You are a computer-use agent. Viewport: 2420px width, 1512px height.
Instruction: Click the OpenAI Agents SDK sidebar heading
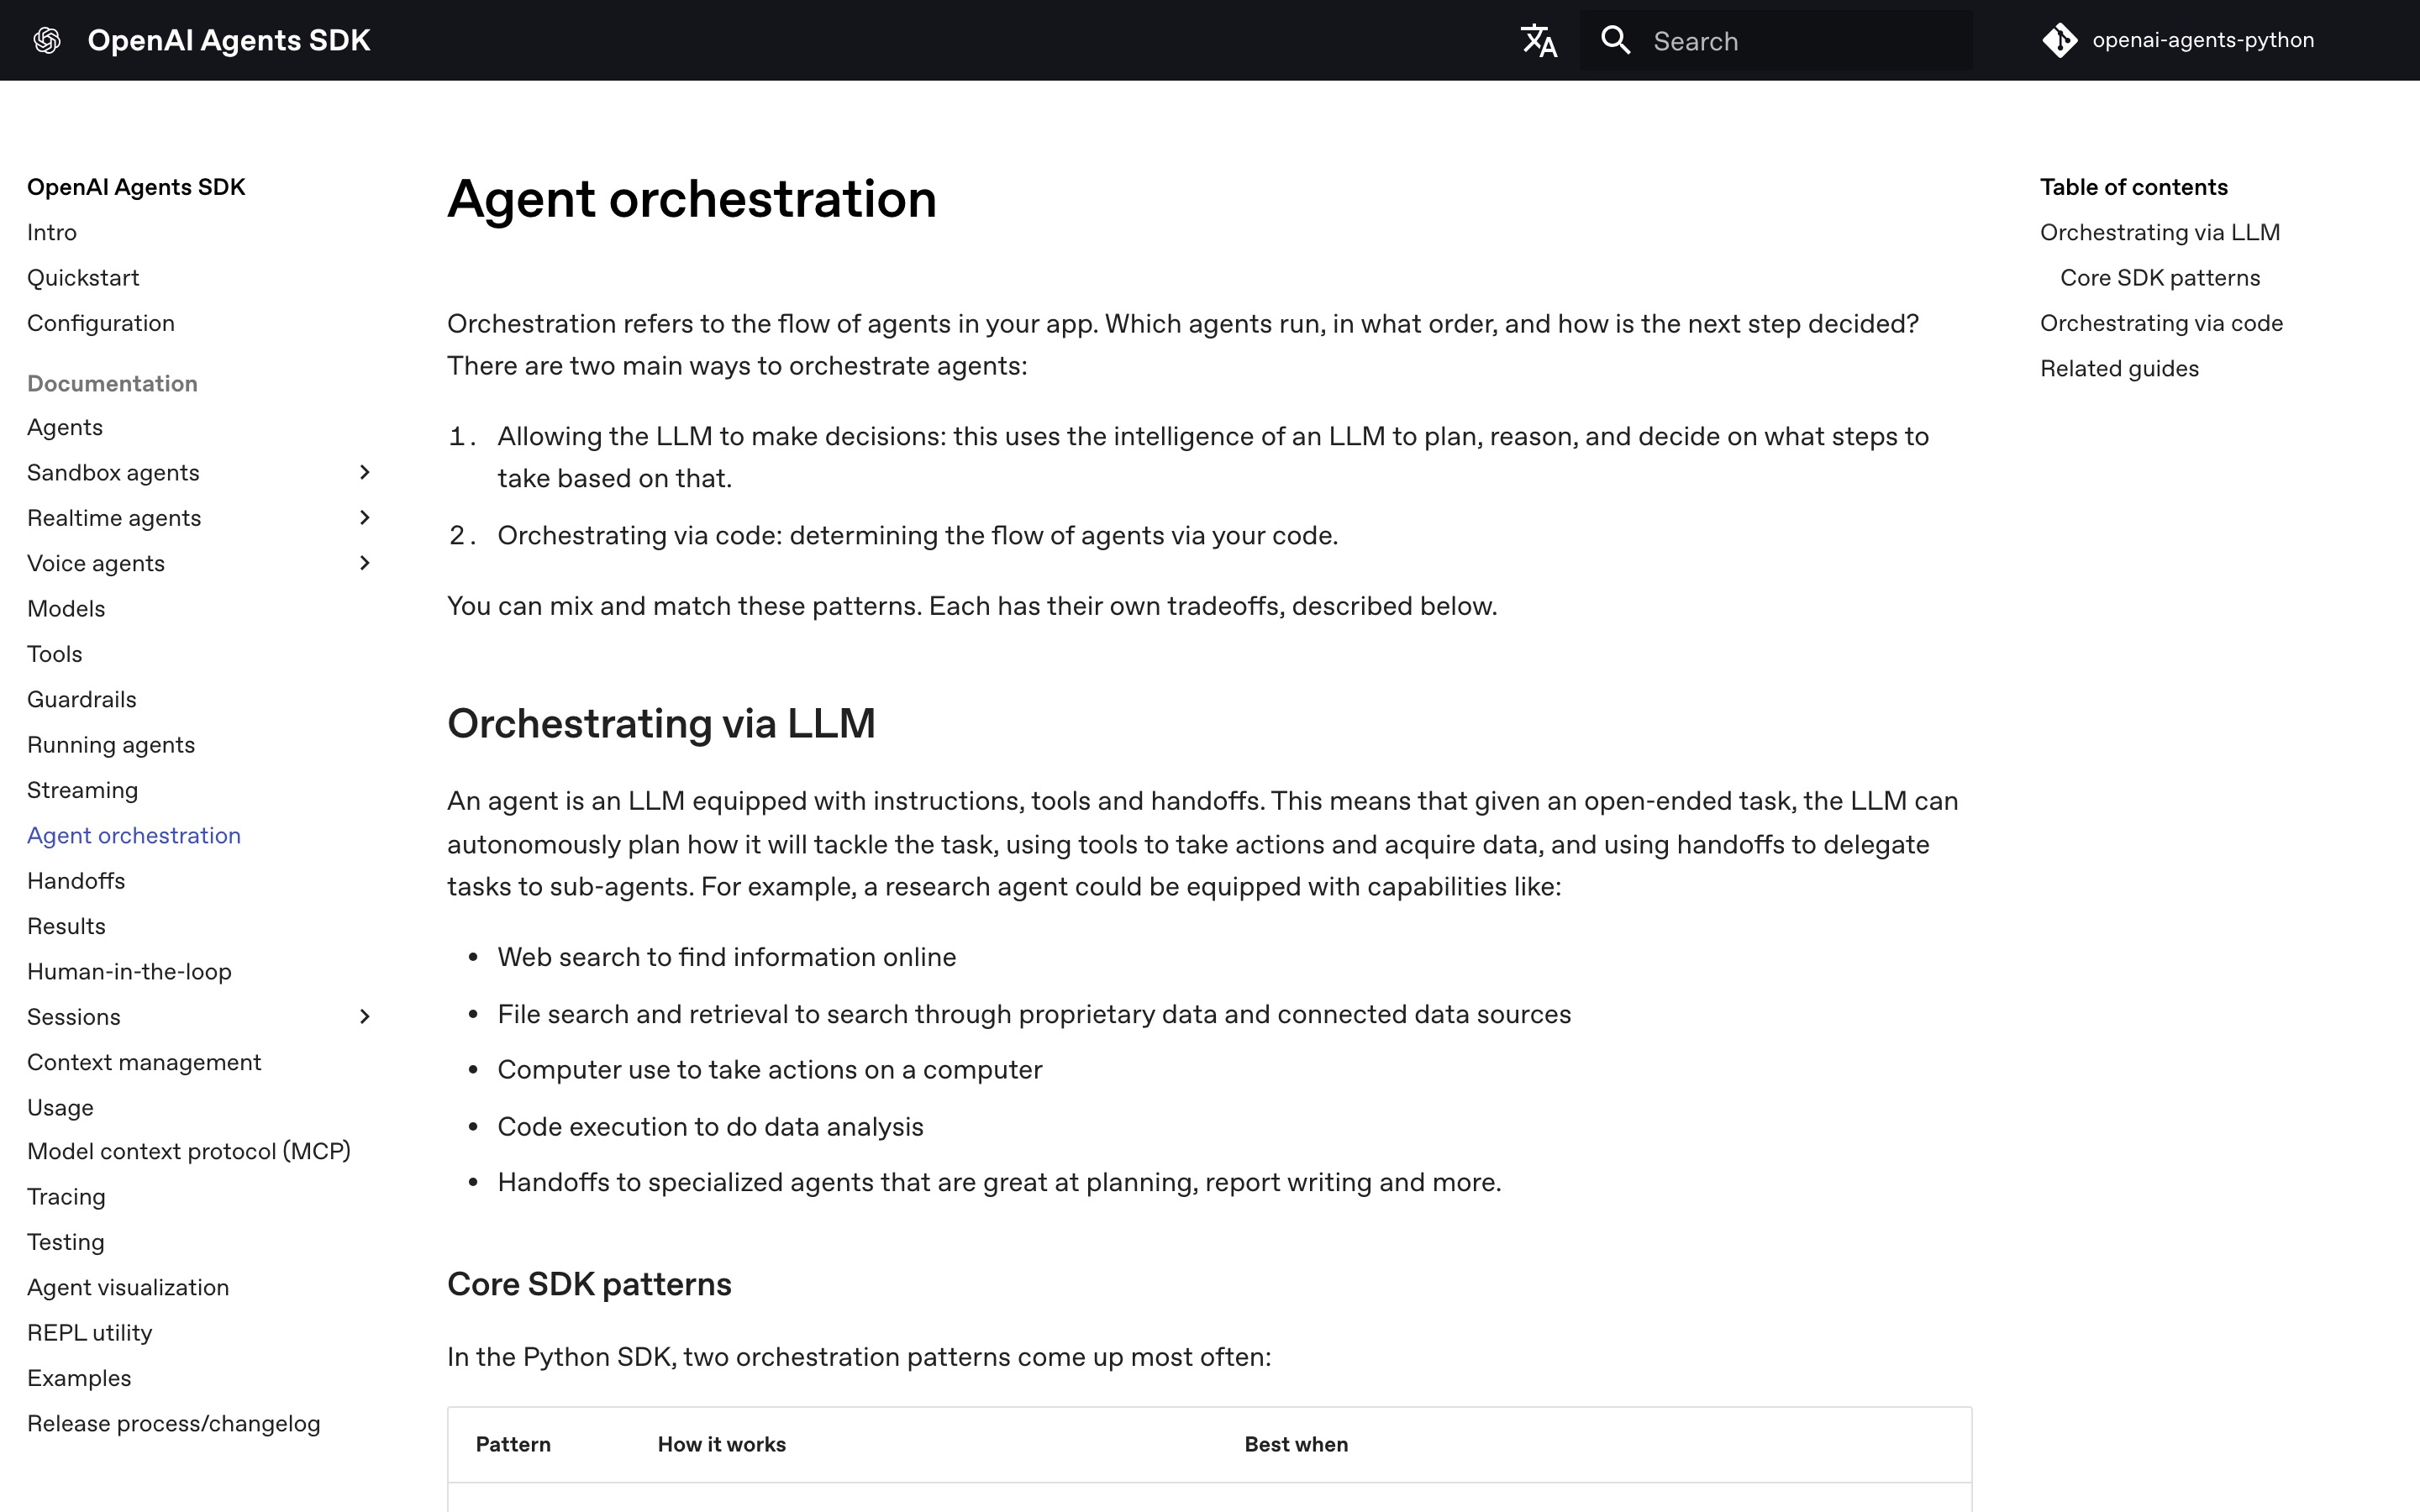tap(136, 187)
